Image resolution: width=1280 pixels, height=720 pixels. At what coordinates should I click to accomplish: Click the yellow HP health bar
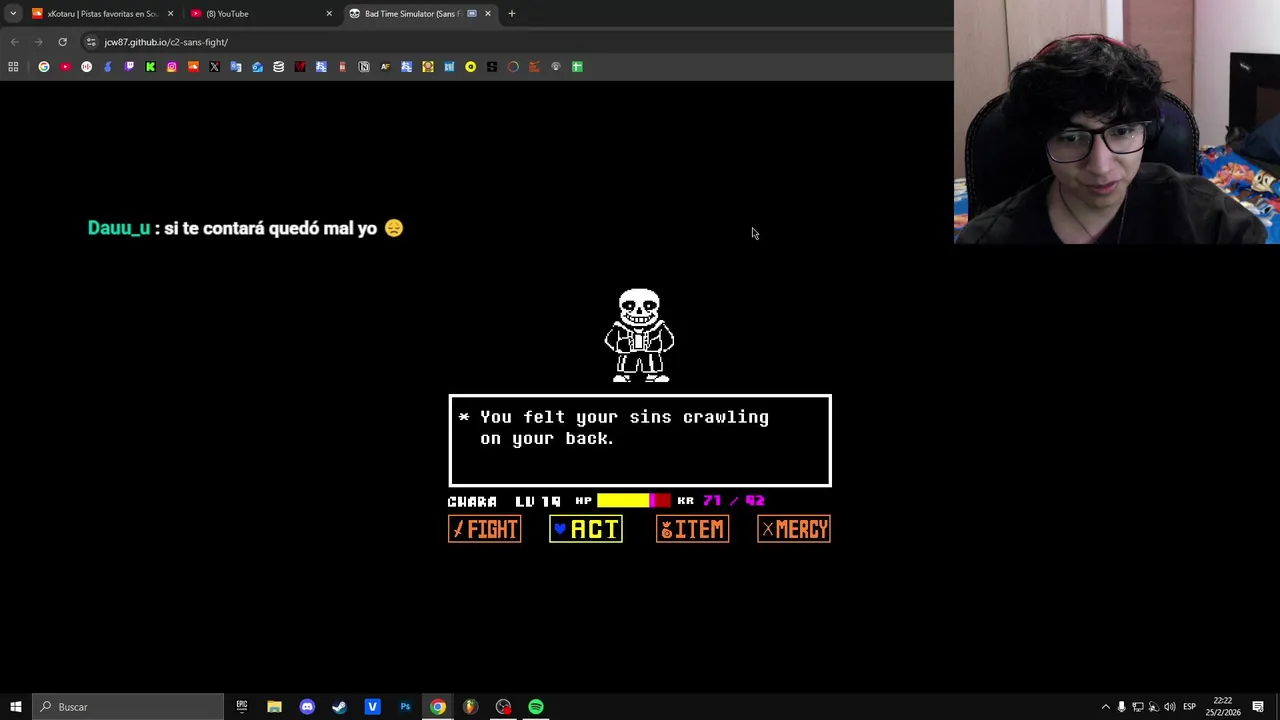pyautogui.click(x=634, y=500)
